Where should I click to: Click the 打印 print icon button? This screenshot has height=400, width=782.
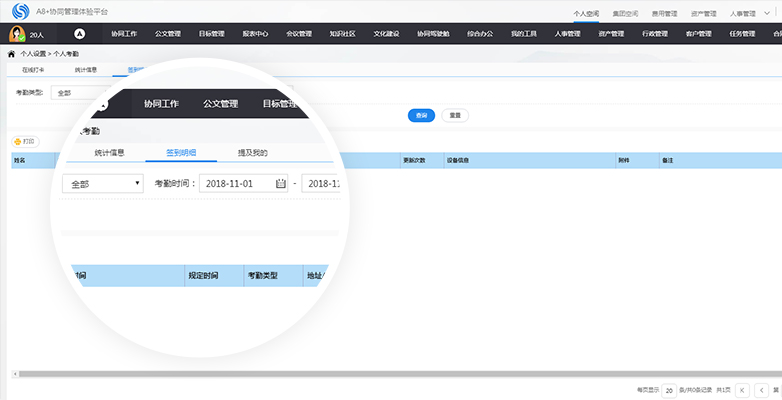(x=23, y=142)
